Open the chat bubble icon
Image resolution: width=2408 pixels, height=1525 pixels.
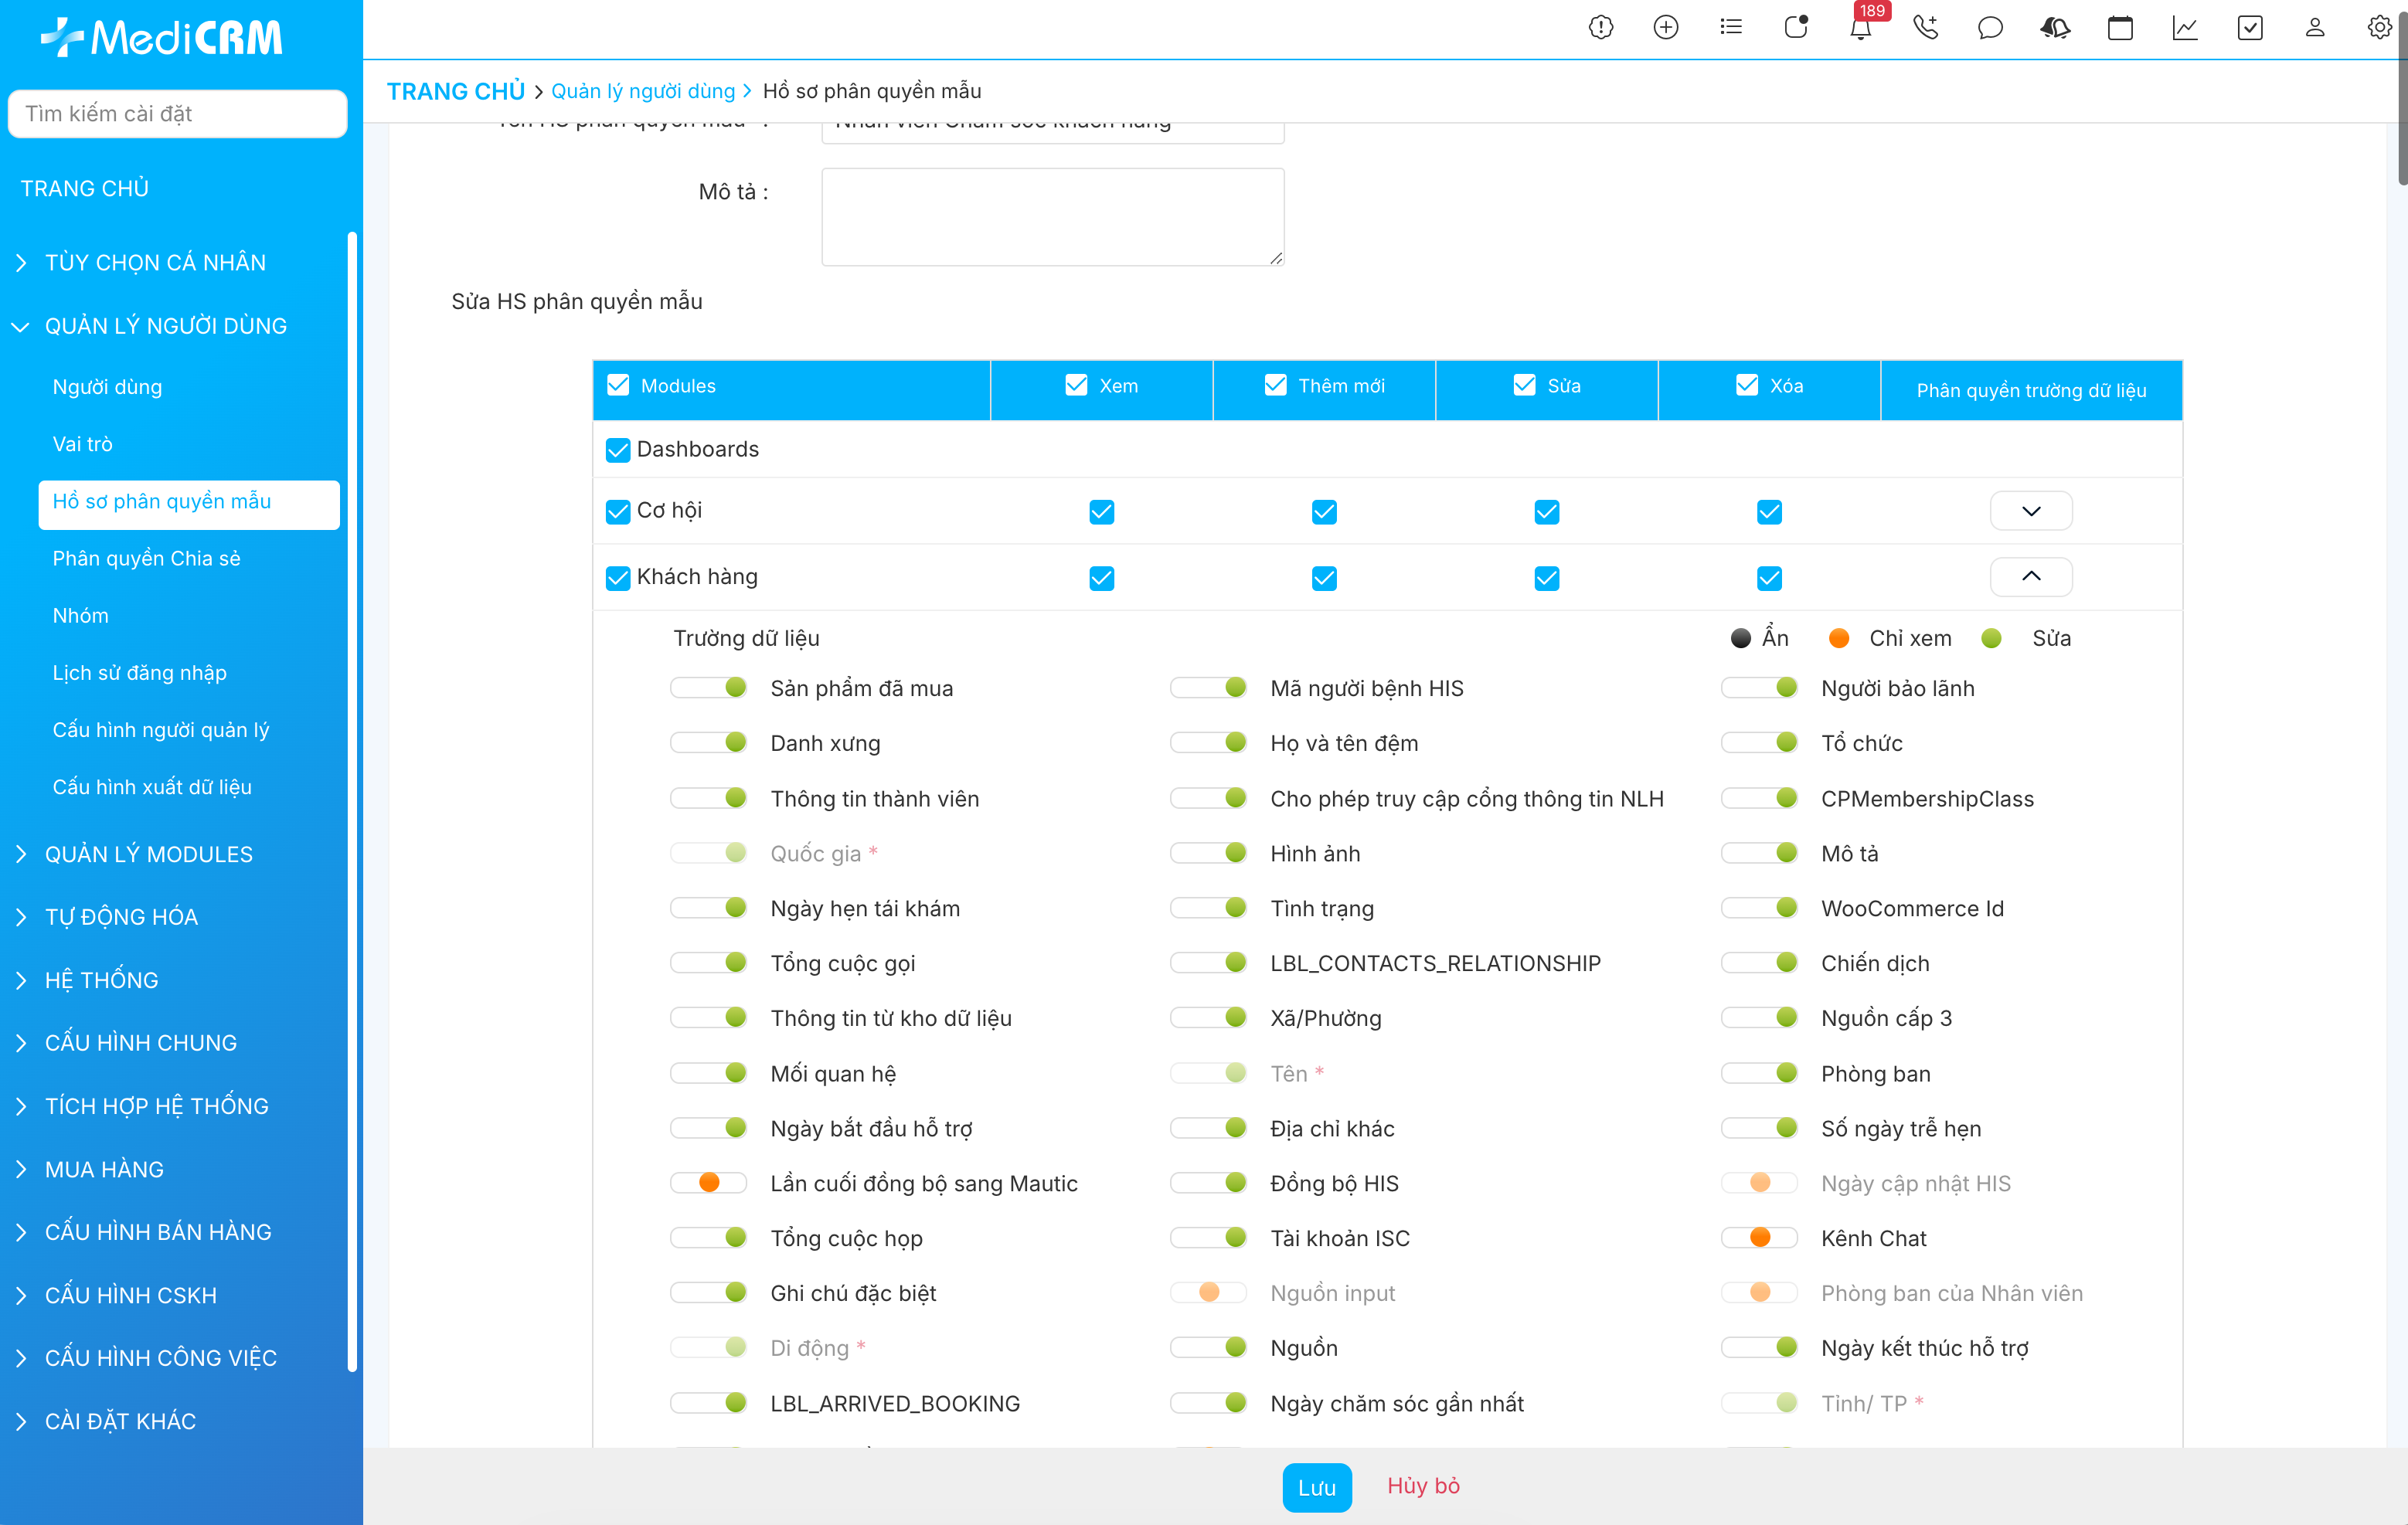click(1990, 28)
